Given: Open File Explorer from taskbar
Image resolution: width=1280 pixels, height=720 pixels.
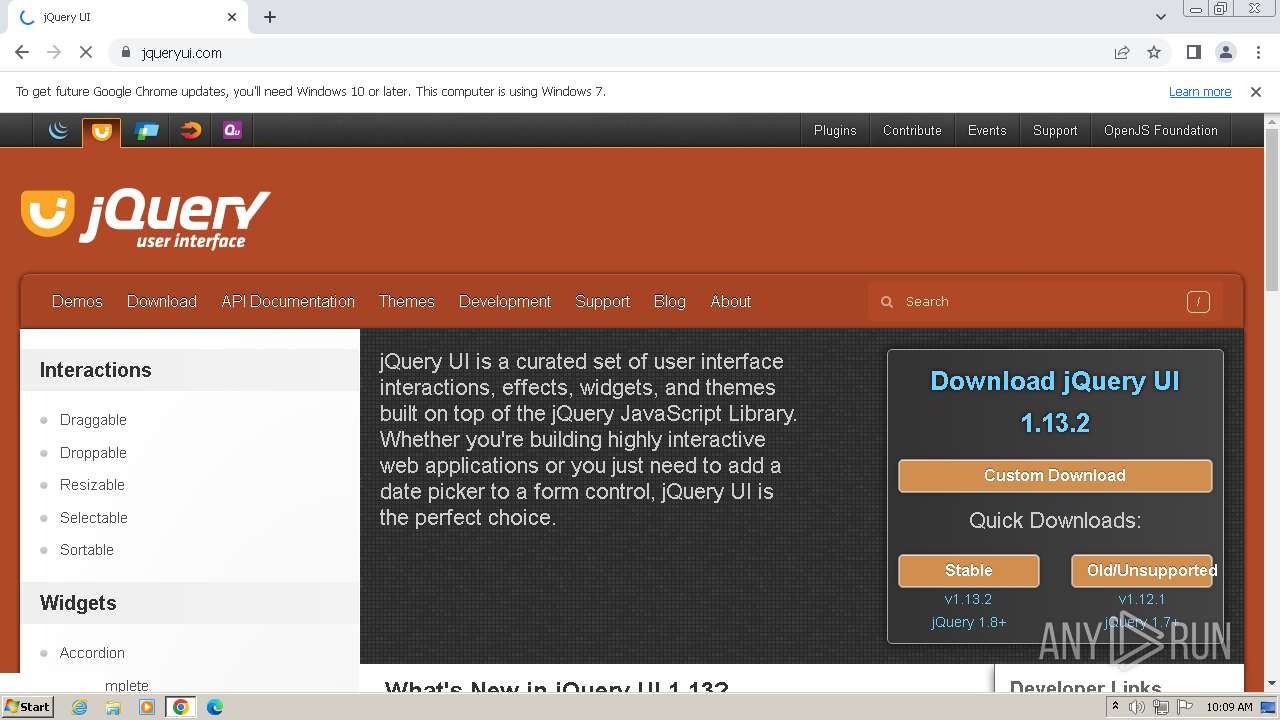Looking at the screenshot, I should [x=113, y=707].
